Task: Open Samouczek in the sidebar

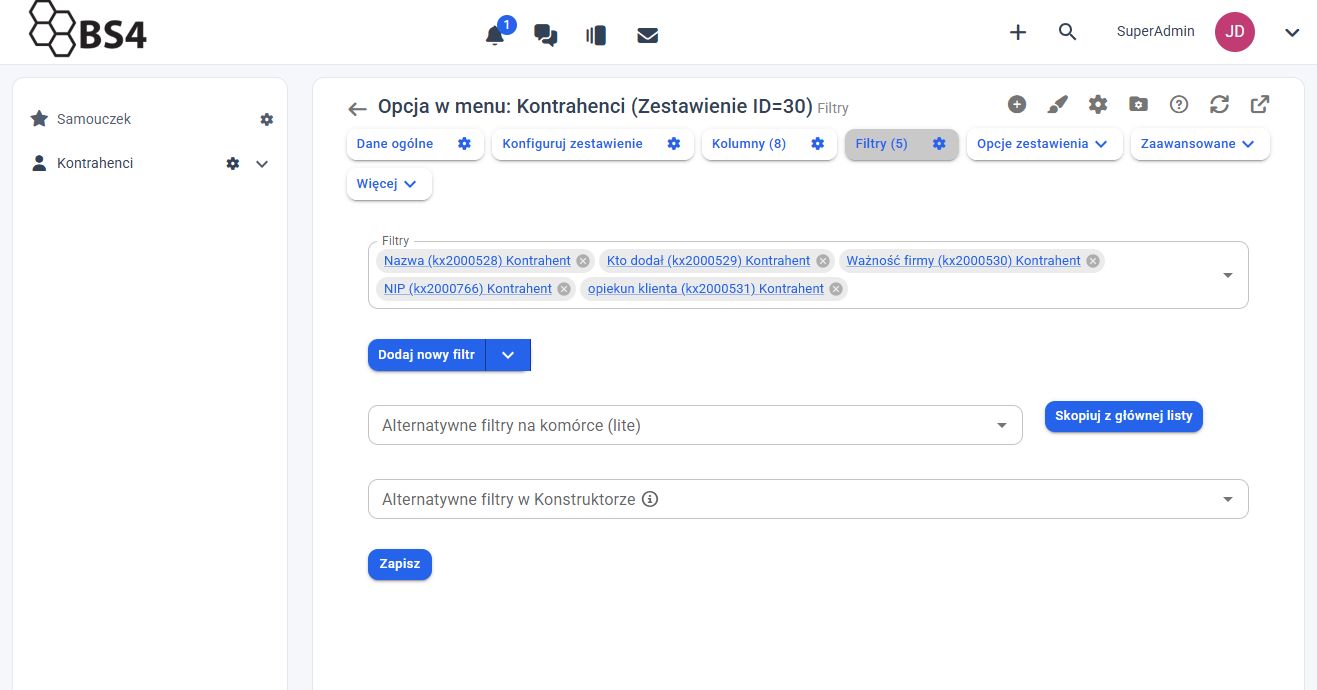Action: coord(94,119)
